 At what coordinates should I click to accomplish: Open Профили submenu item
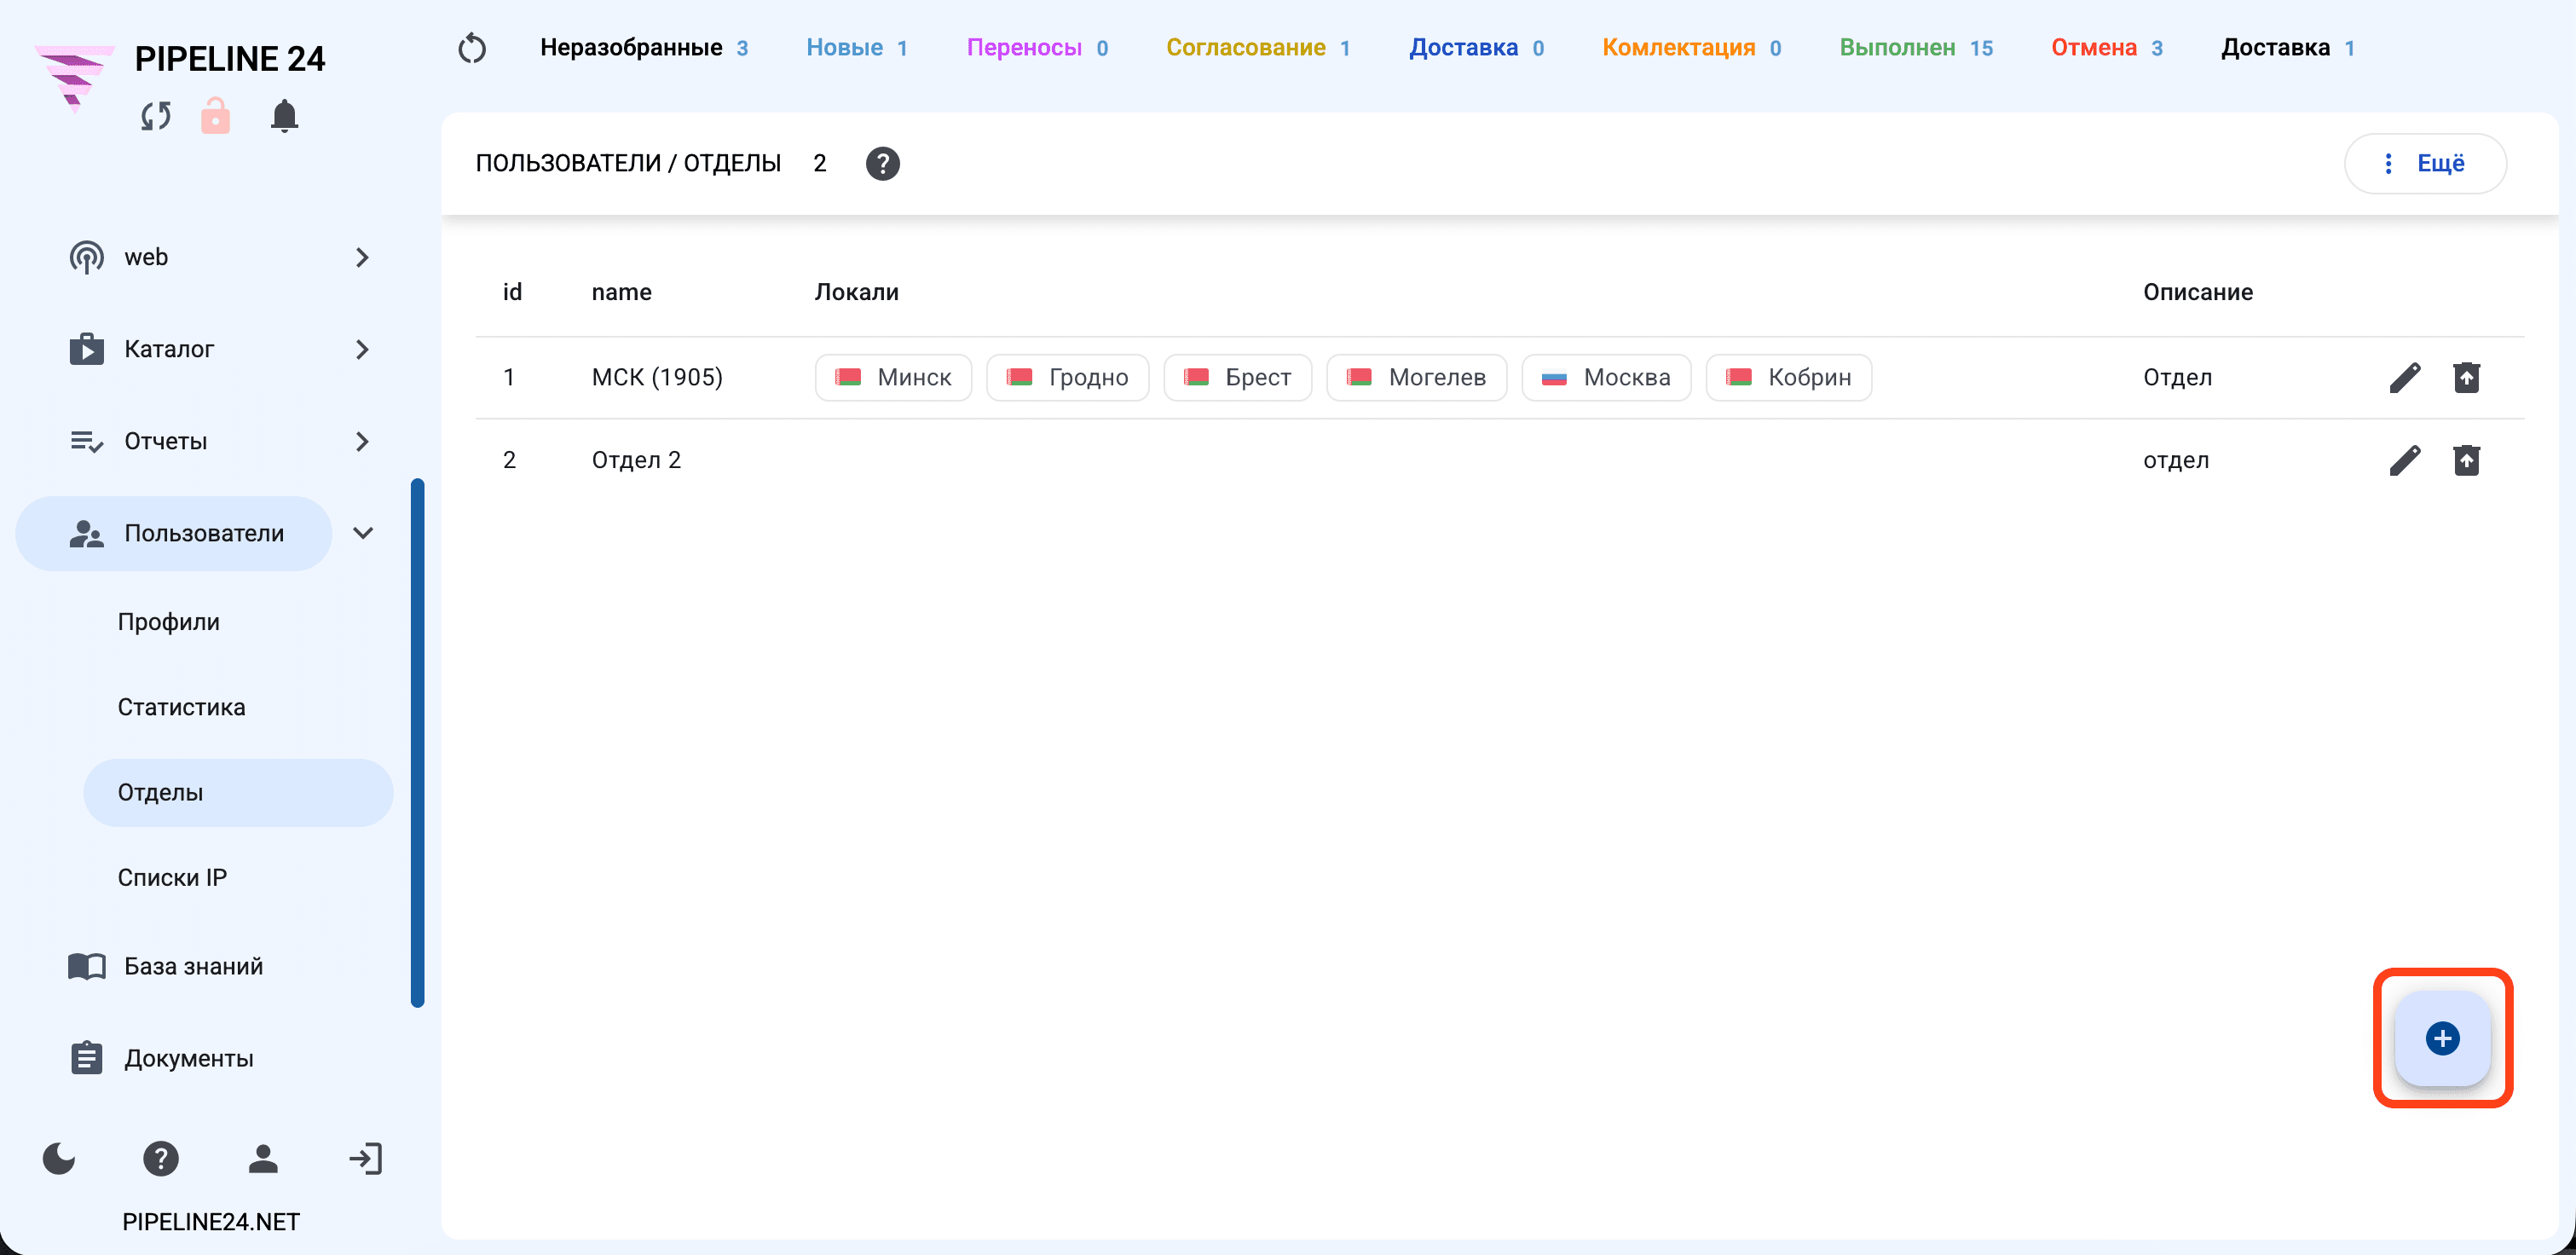[169, 622]
